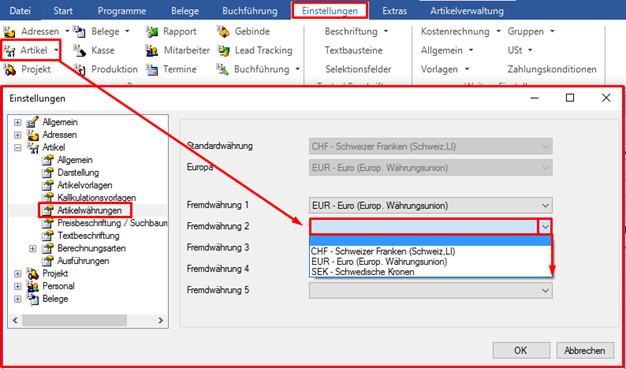The image size is (626, 369).
Task: Confirm settings with the OK button
Action: (521, 350)
